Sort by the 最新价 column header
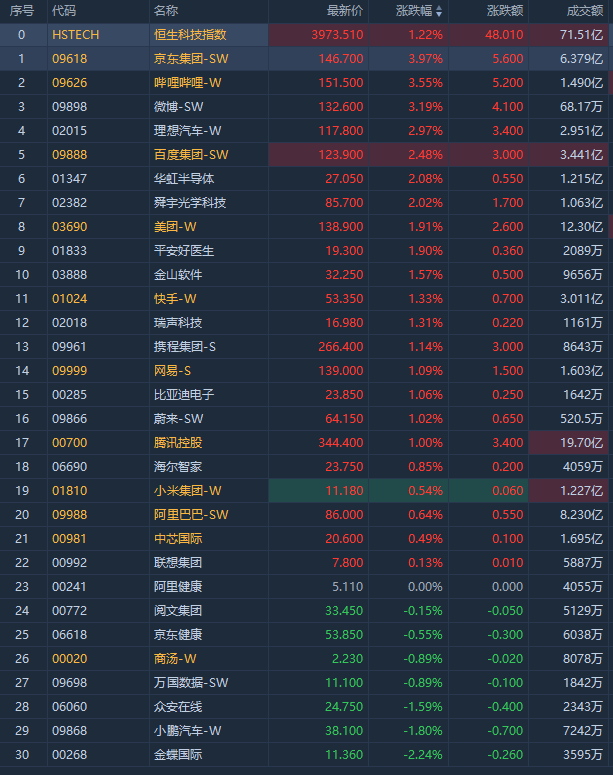The height and width of the screenshot is (775, 613). 345,10
